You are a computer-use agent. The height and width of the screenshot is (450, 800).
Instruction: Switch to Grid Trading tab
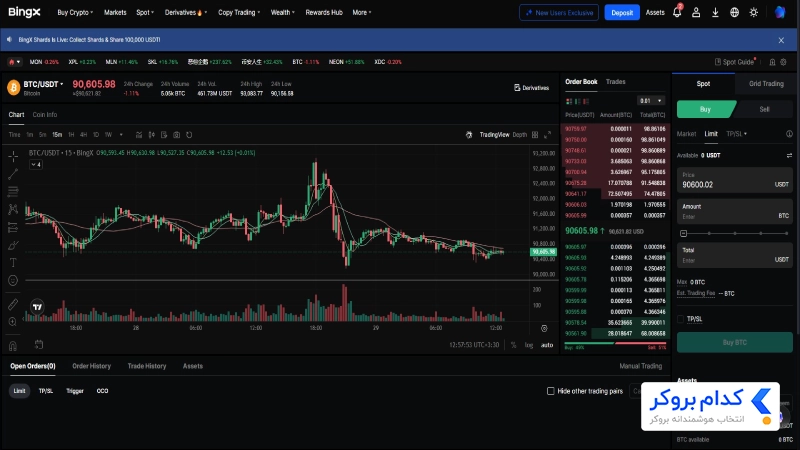click(766, 84)
